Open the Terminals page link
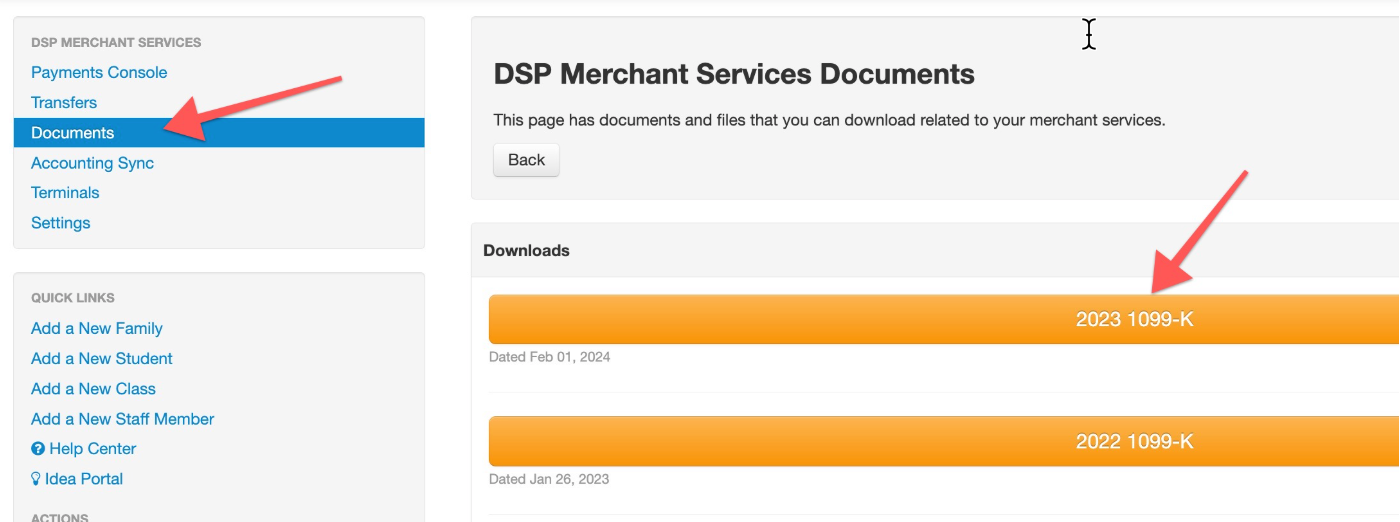 coord(65,192)
